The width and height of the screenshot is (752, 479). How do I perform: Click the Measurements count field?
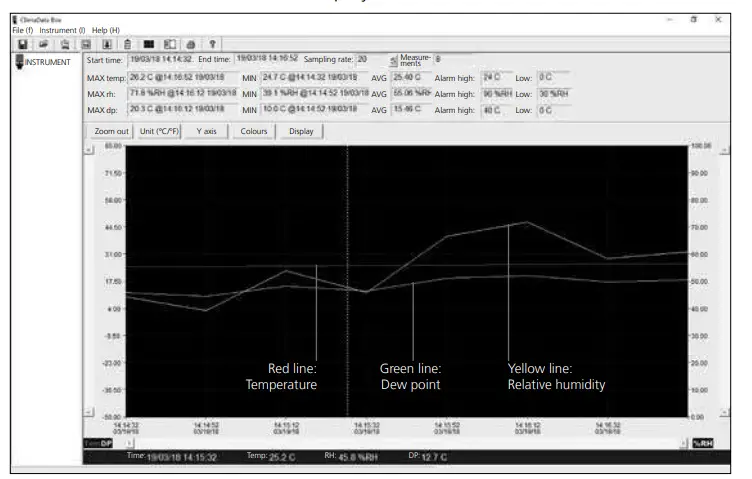click(452, 59)
